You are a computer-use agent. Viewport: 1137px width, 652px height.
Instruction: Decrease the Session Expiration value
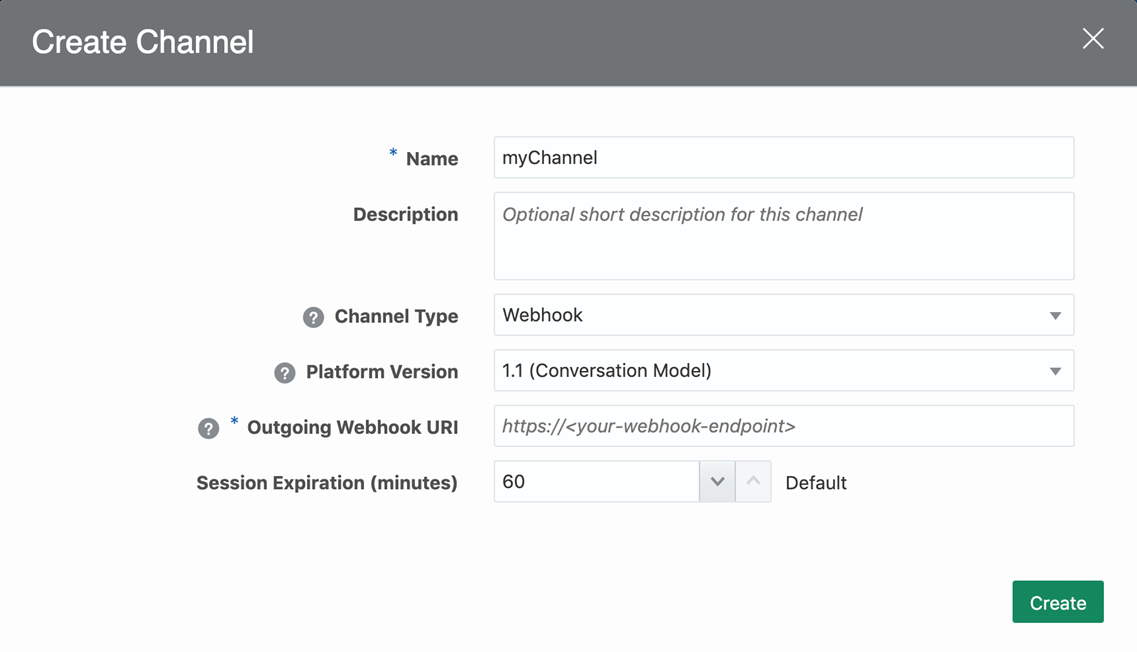[x=717, y=482]
